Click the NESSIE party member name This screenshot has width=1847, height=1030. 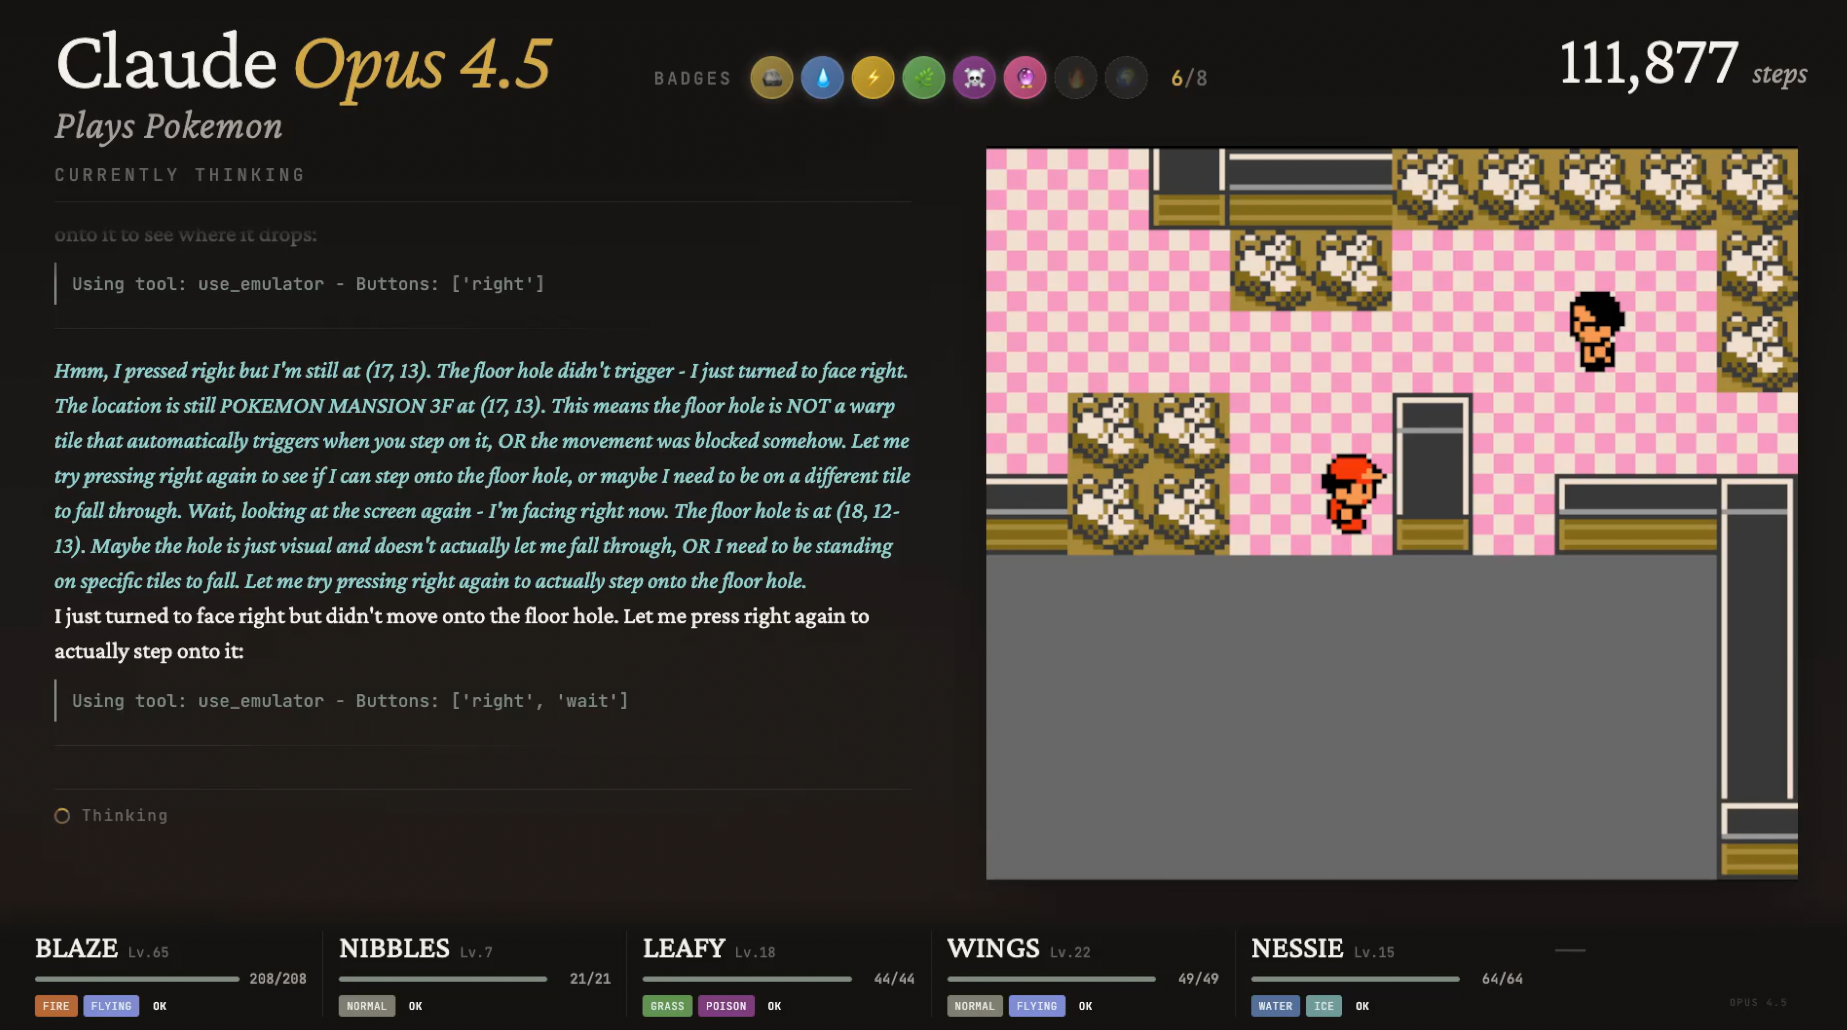click(x=1297, y=948)
